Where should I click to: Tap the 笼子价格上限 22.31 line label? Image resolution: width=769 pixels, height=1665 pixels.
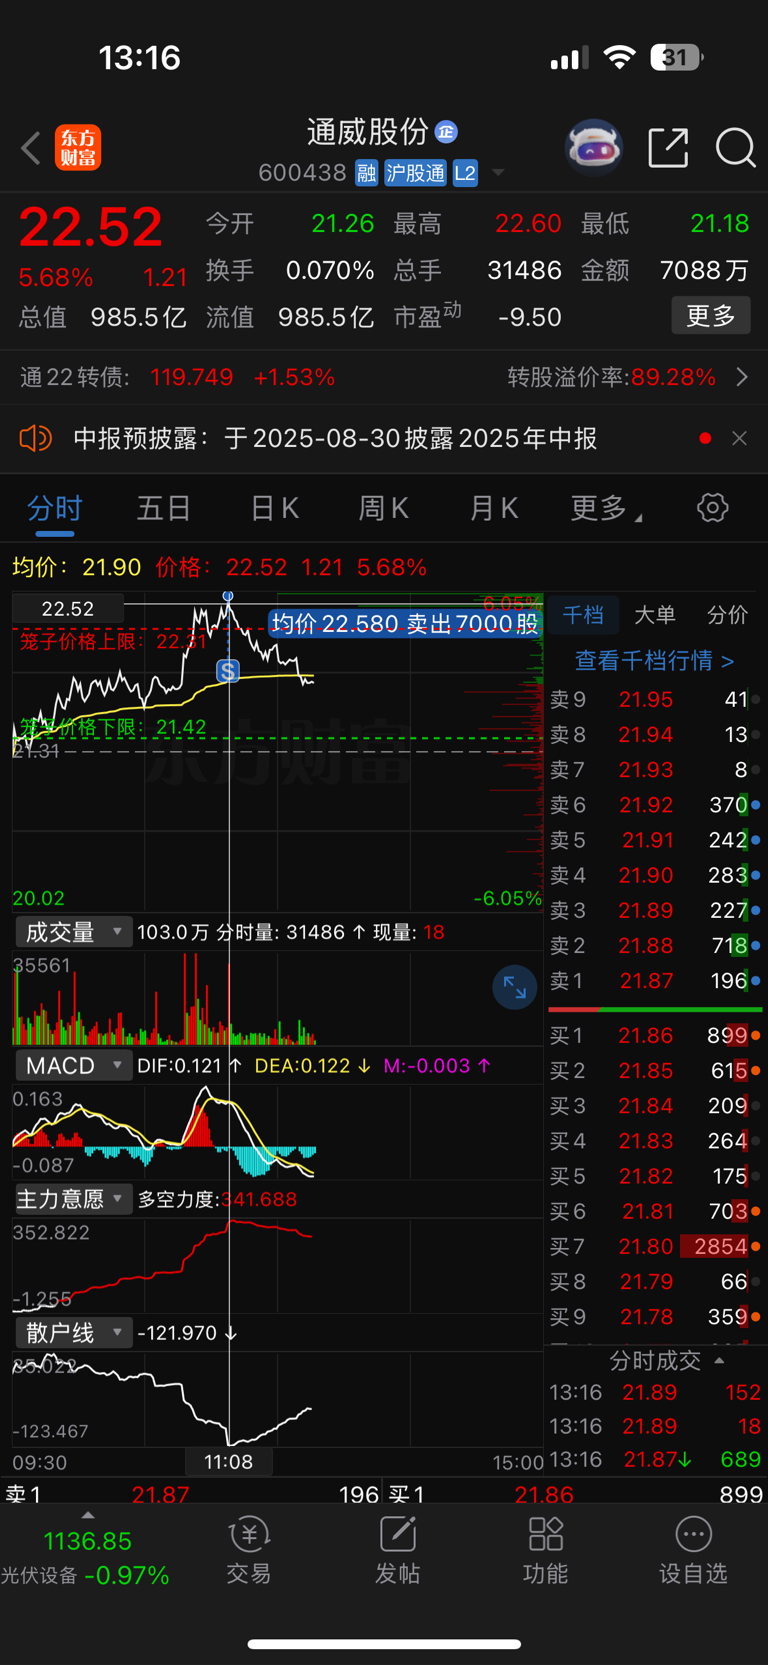click(113, 641)
